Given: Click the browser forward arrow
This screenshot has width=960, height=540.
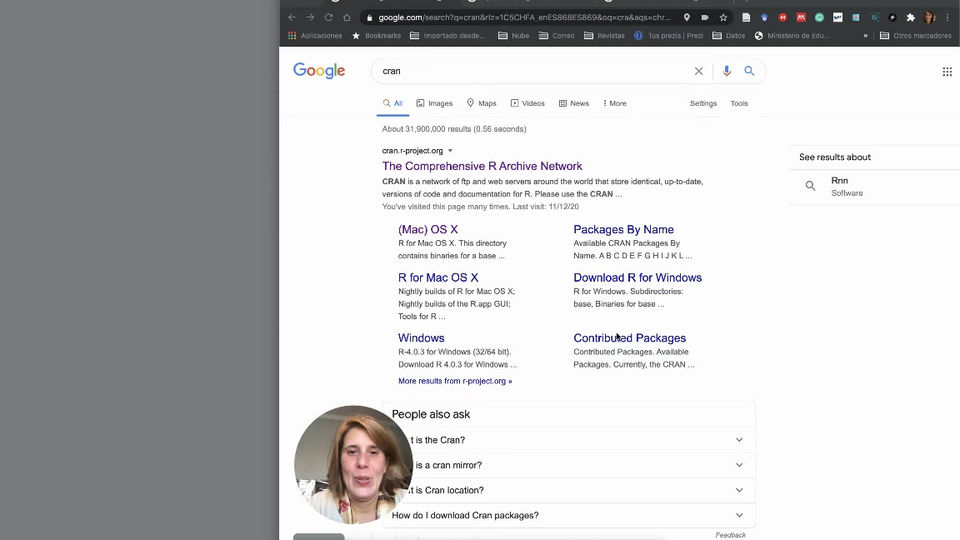Looking at the screenshot, I should 310,18.
